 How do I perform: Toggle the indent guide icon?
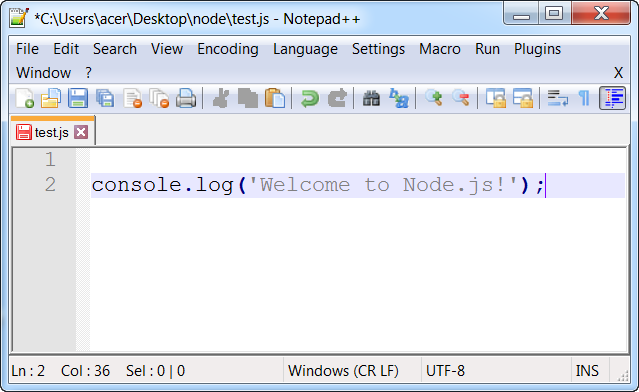pyautogui.click(x=612, y=98)
